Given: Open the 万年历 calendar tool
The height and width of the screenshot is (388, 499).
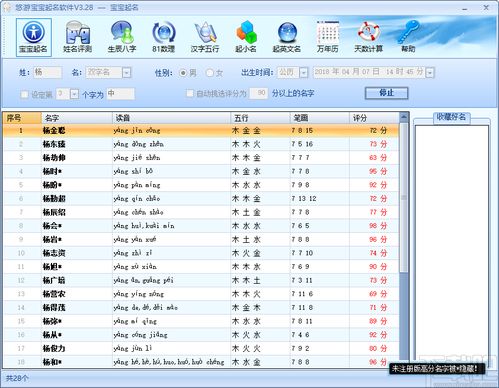Looking at the screenshot, I should tap(328, 37).
